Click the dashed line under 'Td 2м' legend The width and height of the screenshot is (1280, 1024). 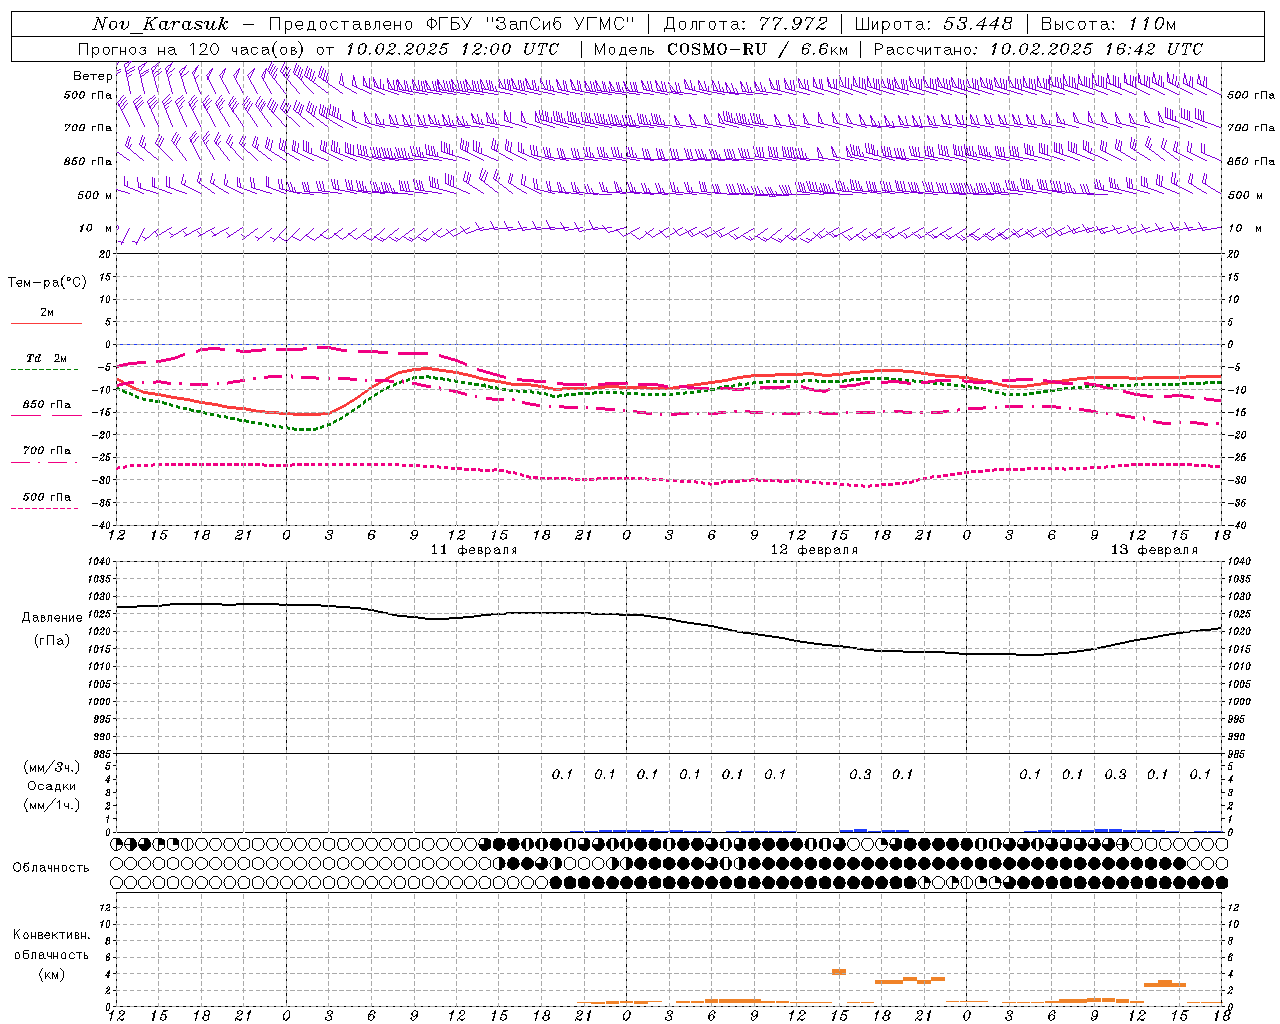[x=45, y=369]
